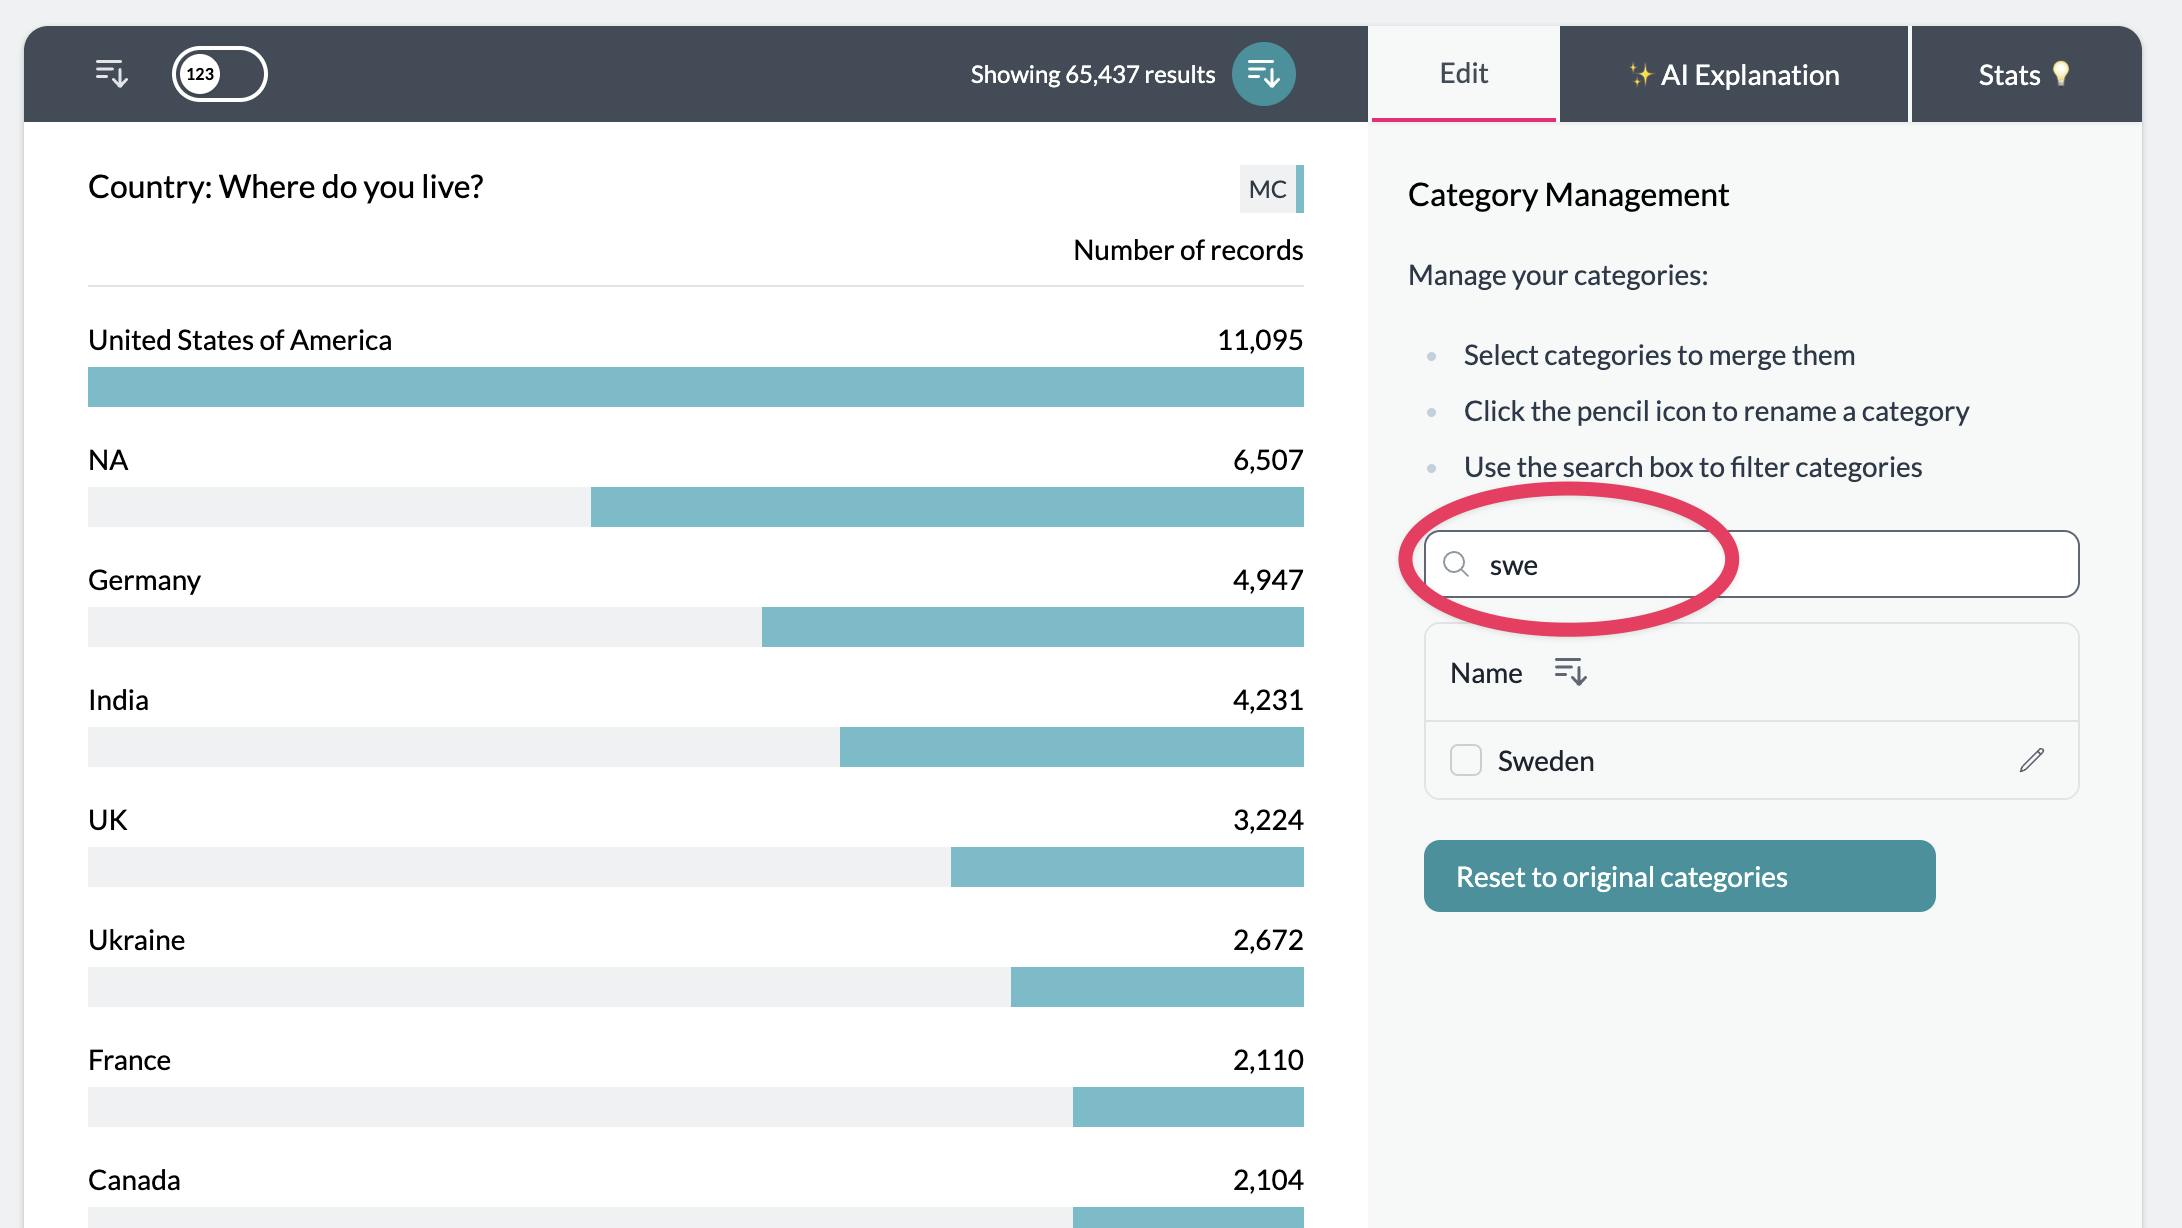The height and width of the screenshot is (1228, 2182).
Task: Open the Edit tab
Action: click(1463, 74)
